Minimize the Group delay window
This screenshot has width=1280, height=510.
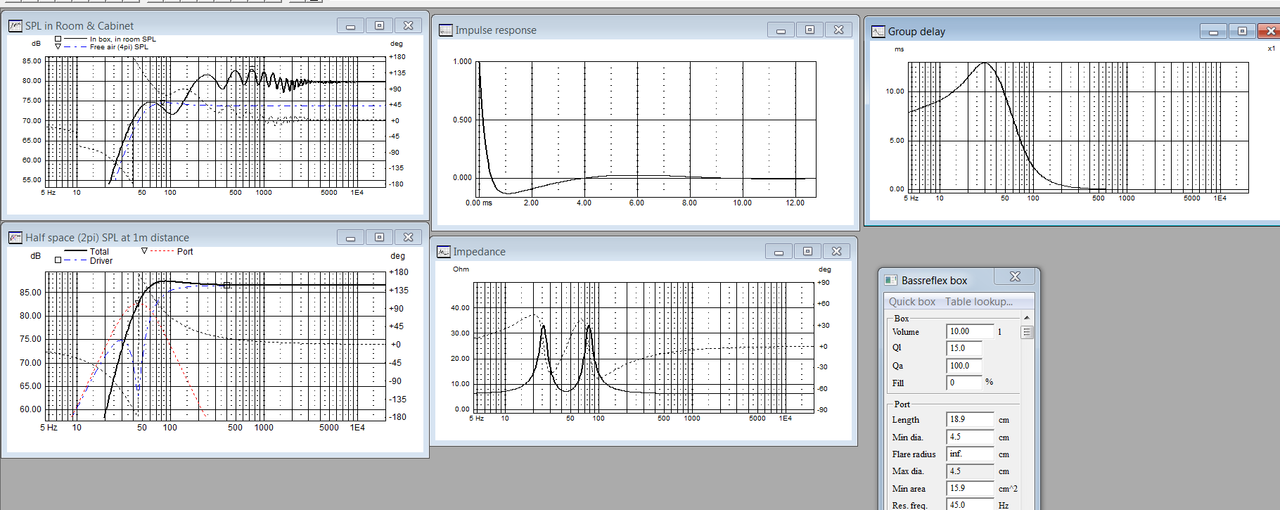tap(1213, 31)
